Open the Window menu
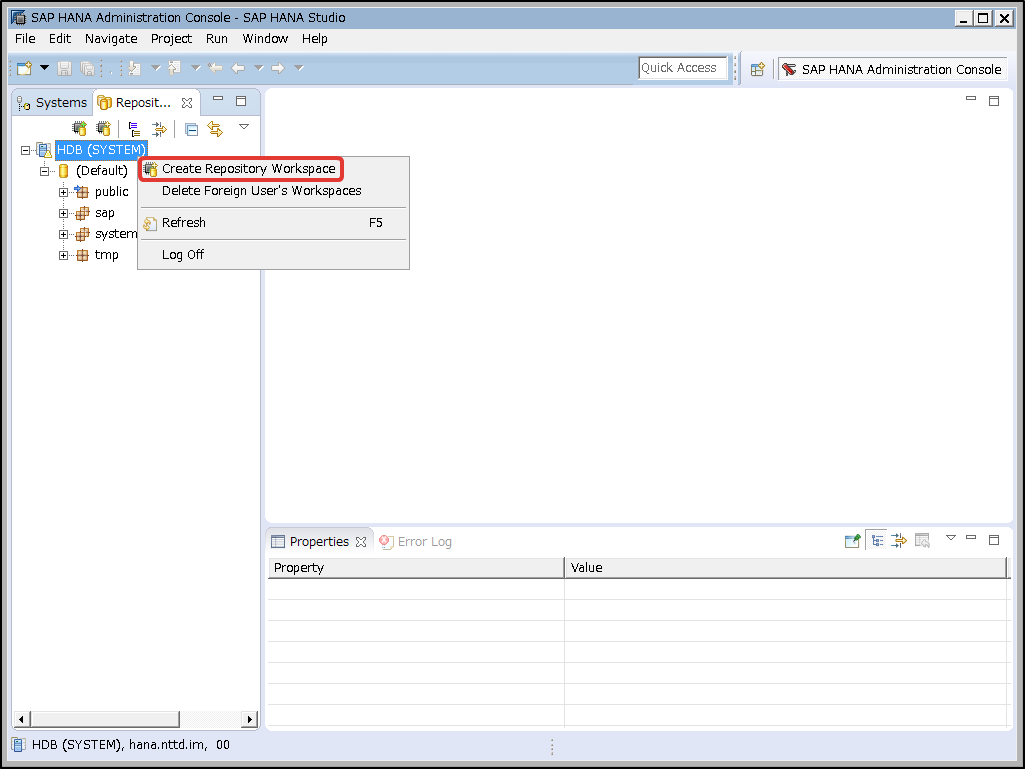Image resolution: width=1025 pixels, height=769 pixels. (x=265, y=39)
